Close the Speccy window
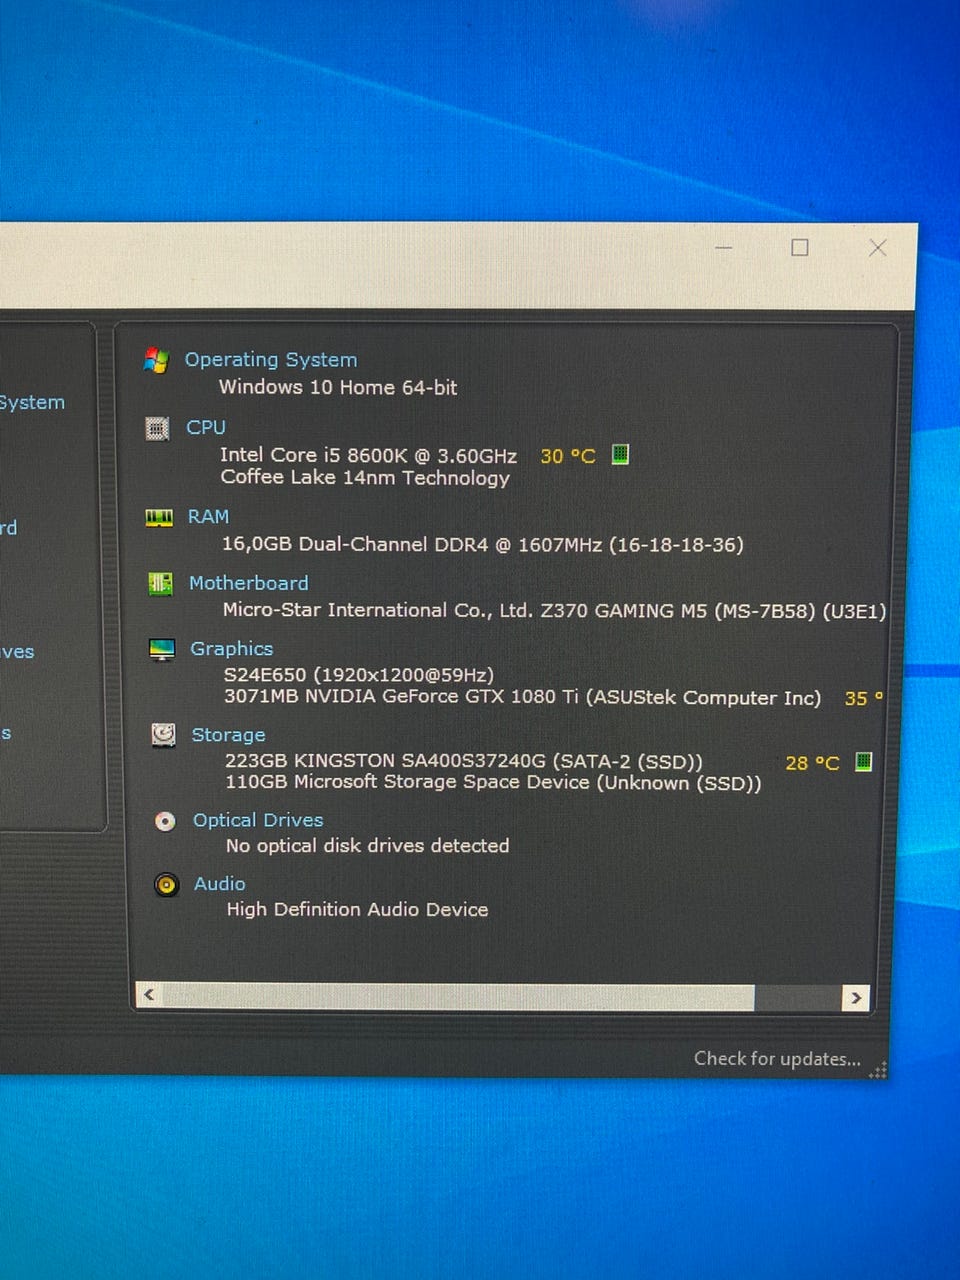Viewport: 960px width, 1280px height. pyautogui.click(x=878, y=247)
